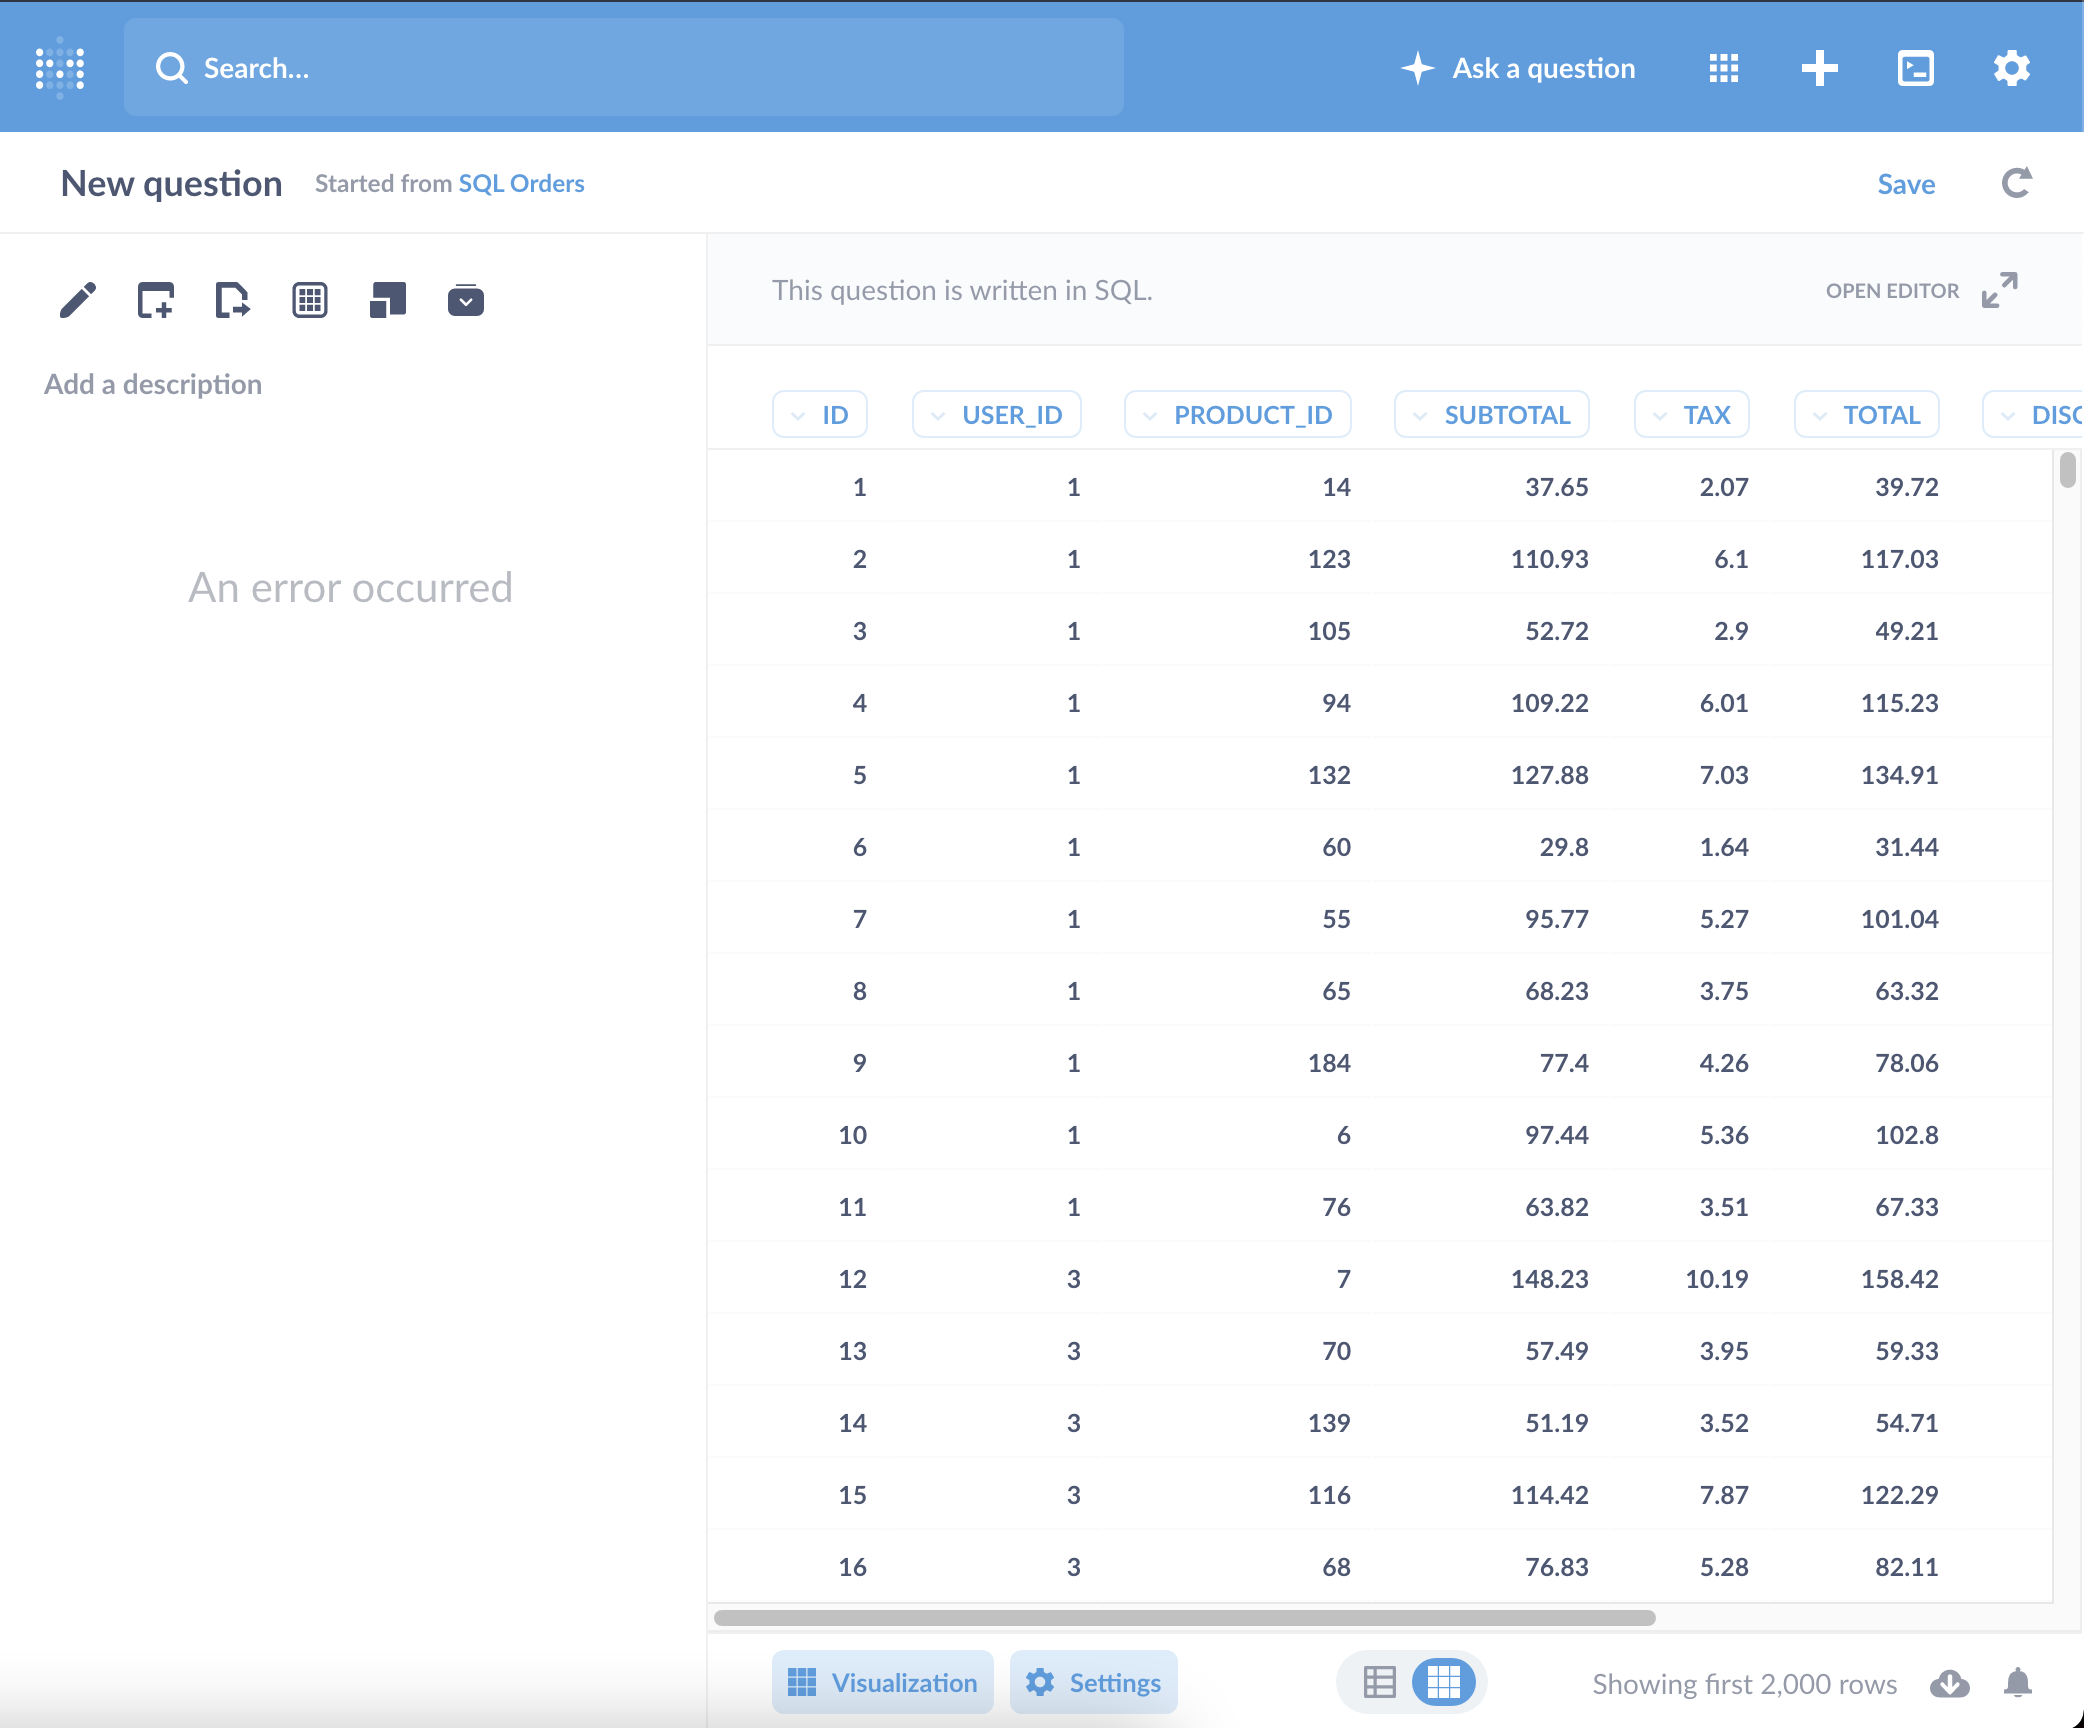
Task: Click the pencil edit icon
Action: coord(78,300)
